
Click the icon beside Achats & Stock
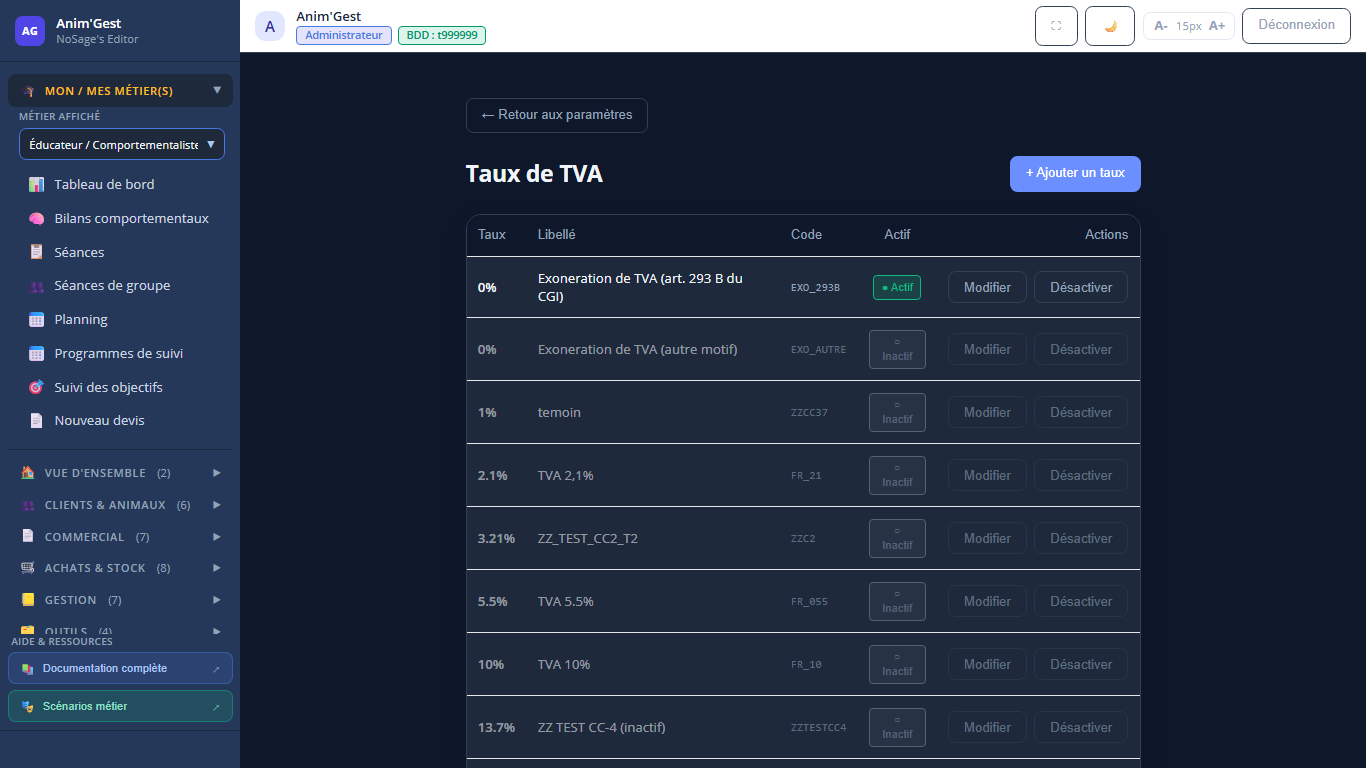point(28,568)
